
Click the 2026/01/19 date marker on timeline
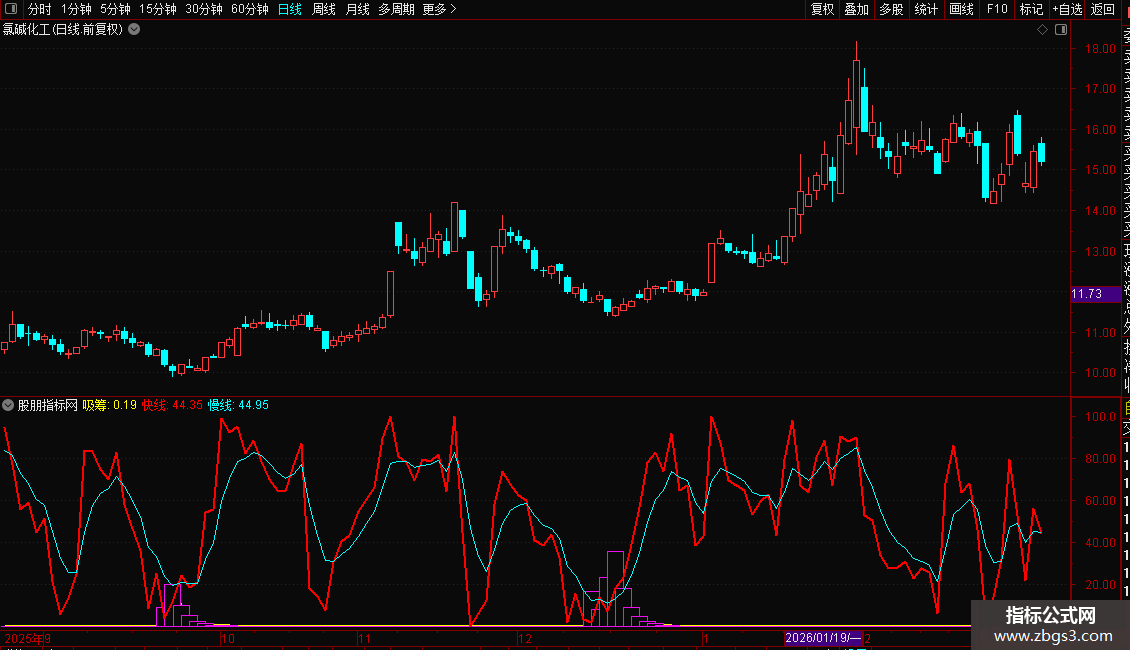coord(823,638)
